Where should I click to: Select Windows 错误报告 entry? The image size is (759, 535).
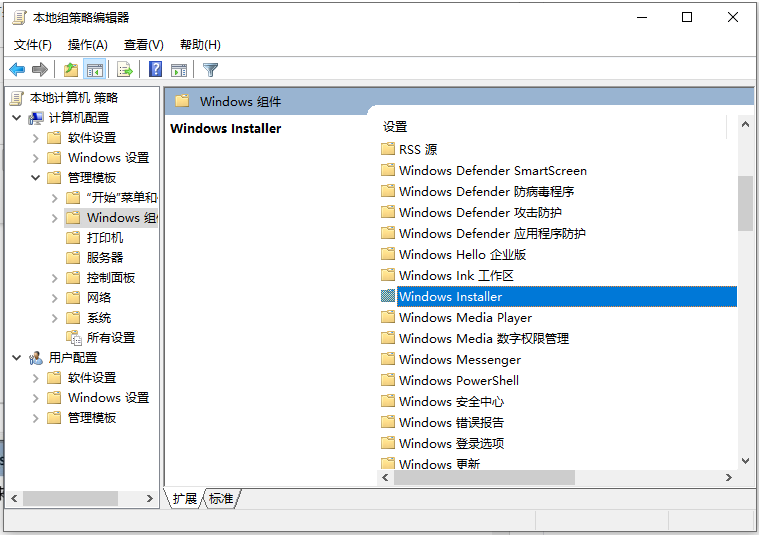pyautogui.click(x=451, y=422)
